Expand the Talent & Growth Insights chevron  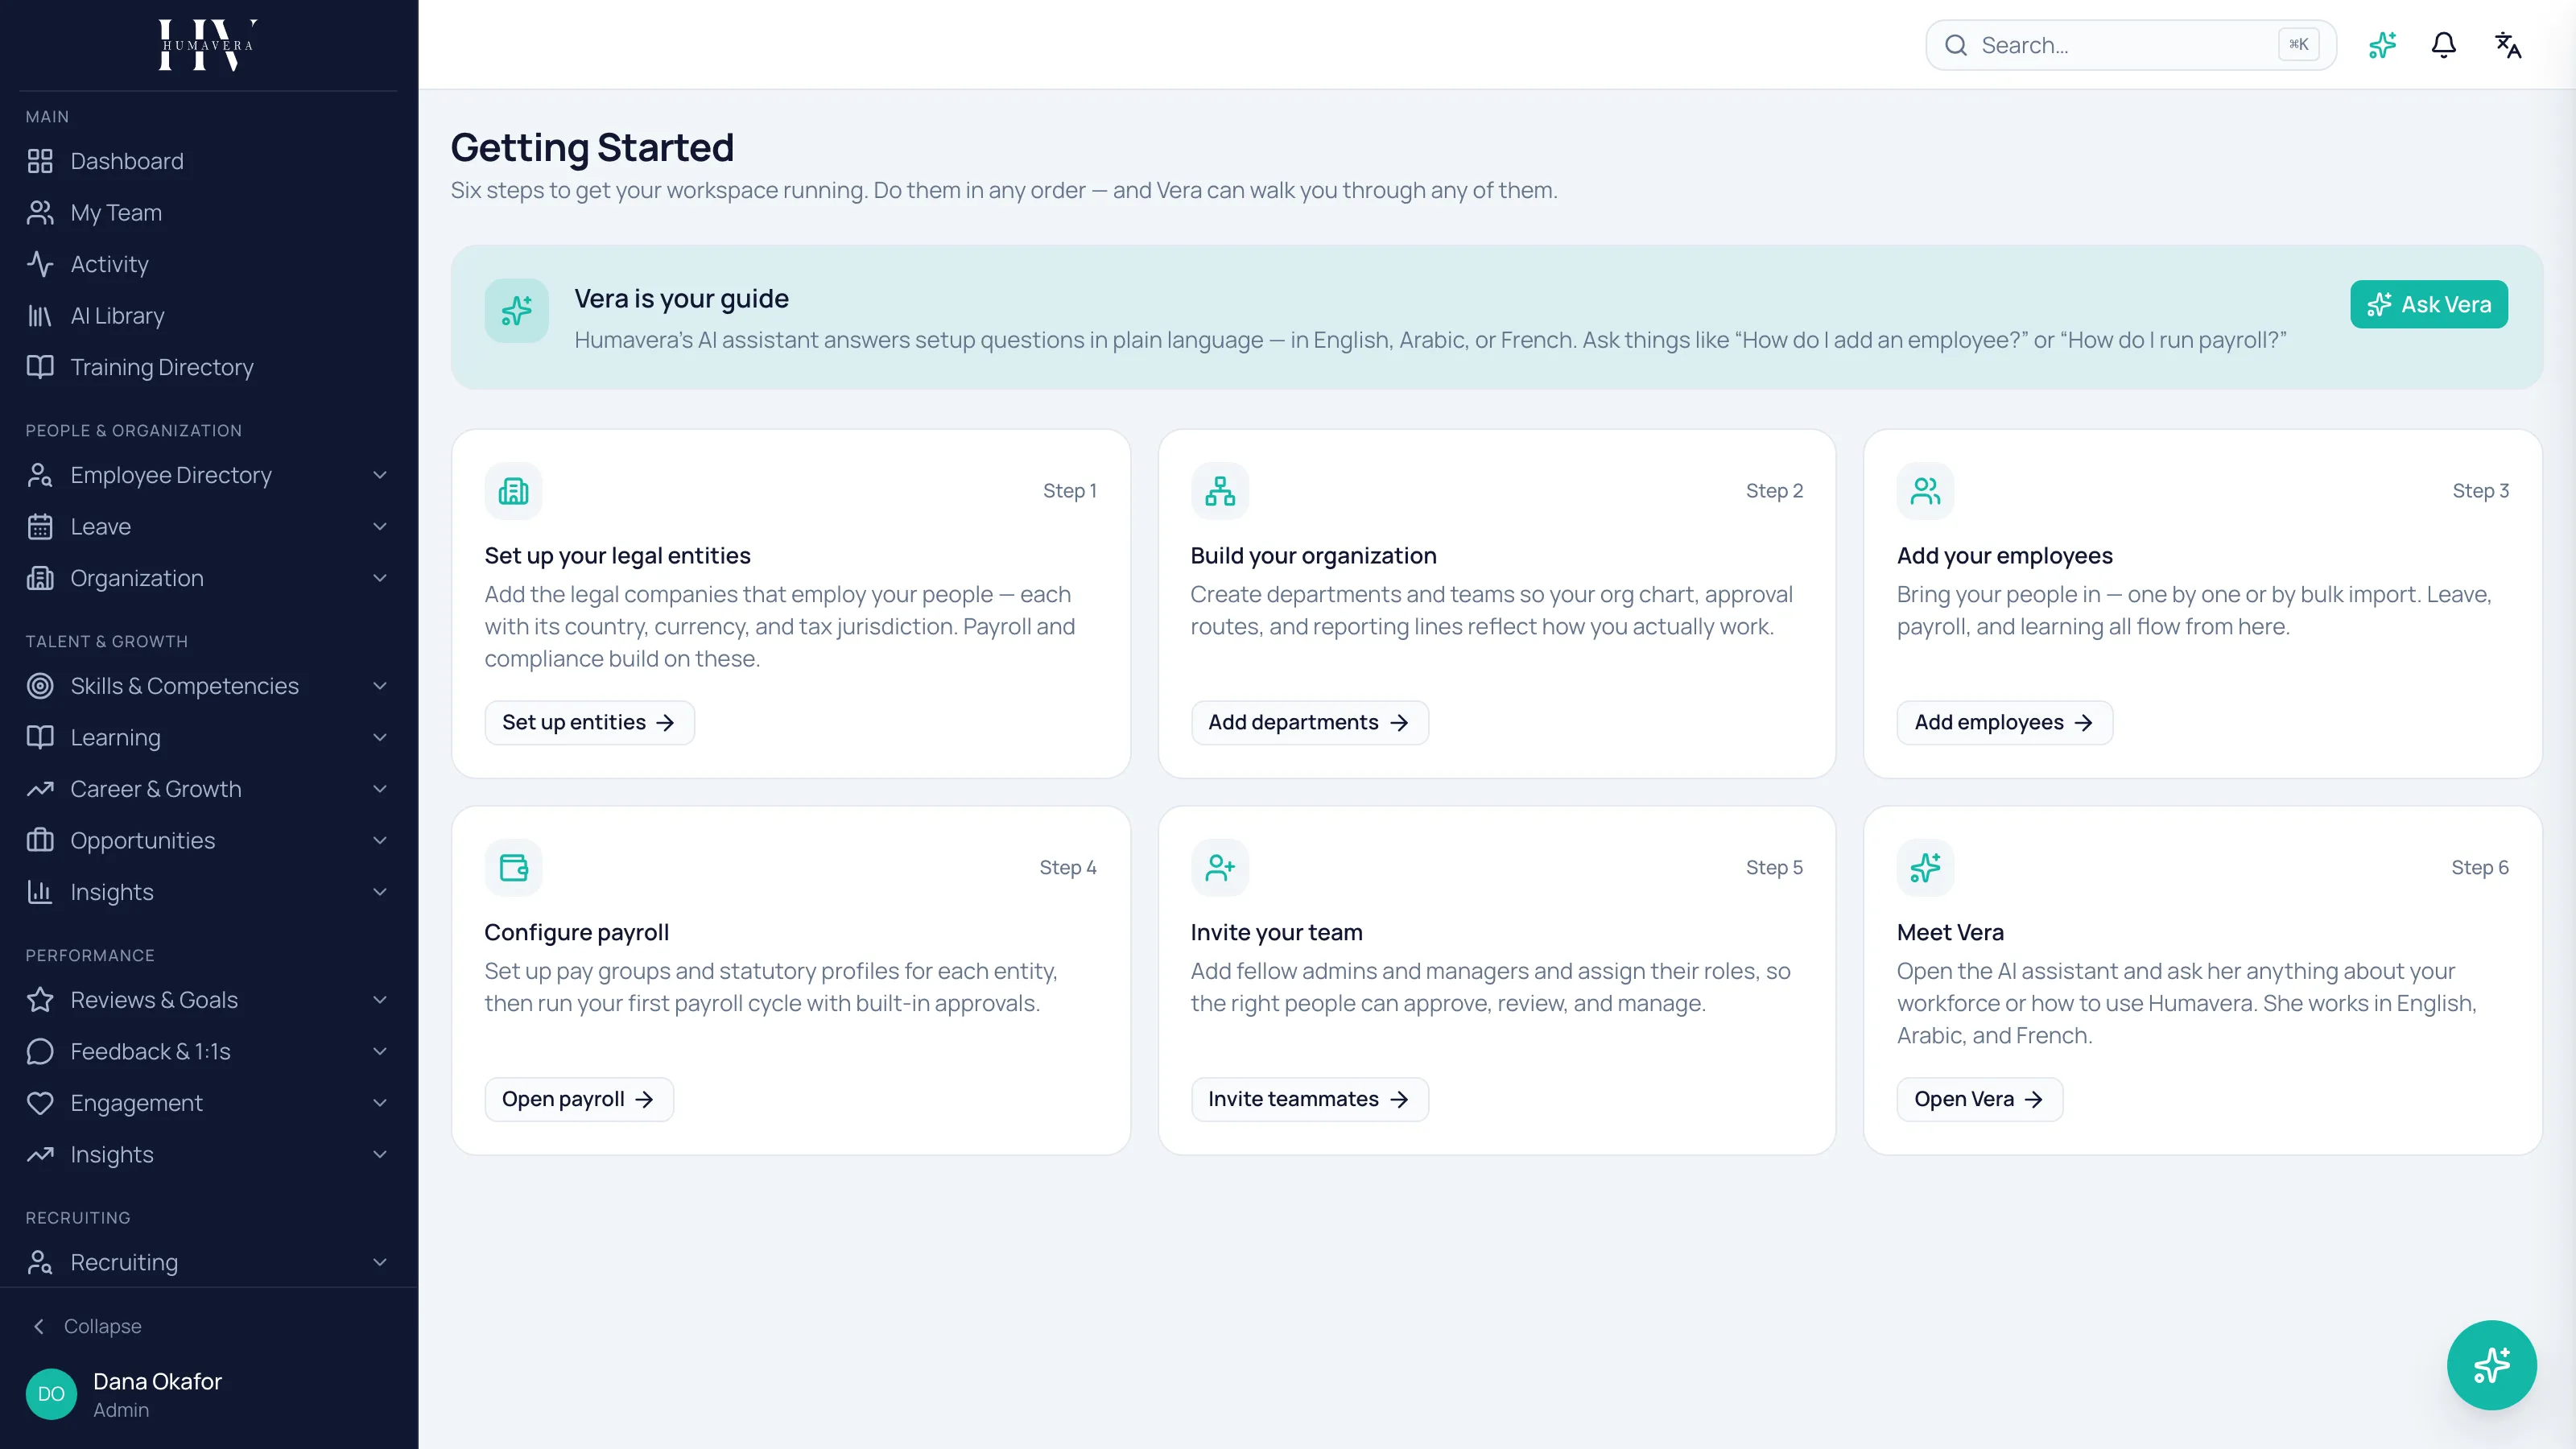pos(380,892)
